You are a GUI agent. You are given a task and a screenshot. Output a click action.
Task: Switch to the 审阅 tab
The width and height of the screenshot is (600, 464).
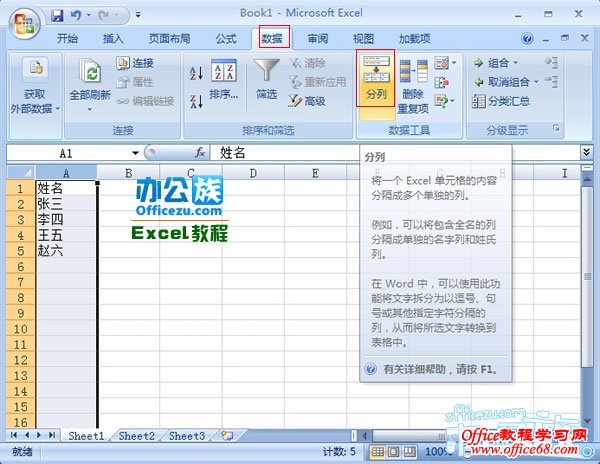coord(318,39)
